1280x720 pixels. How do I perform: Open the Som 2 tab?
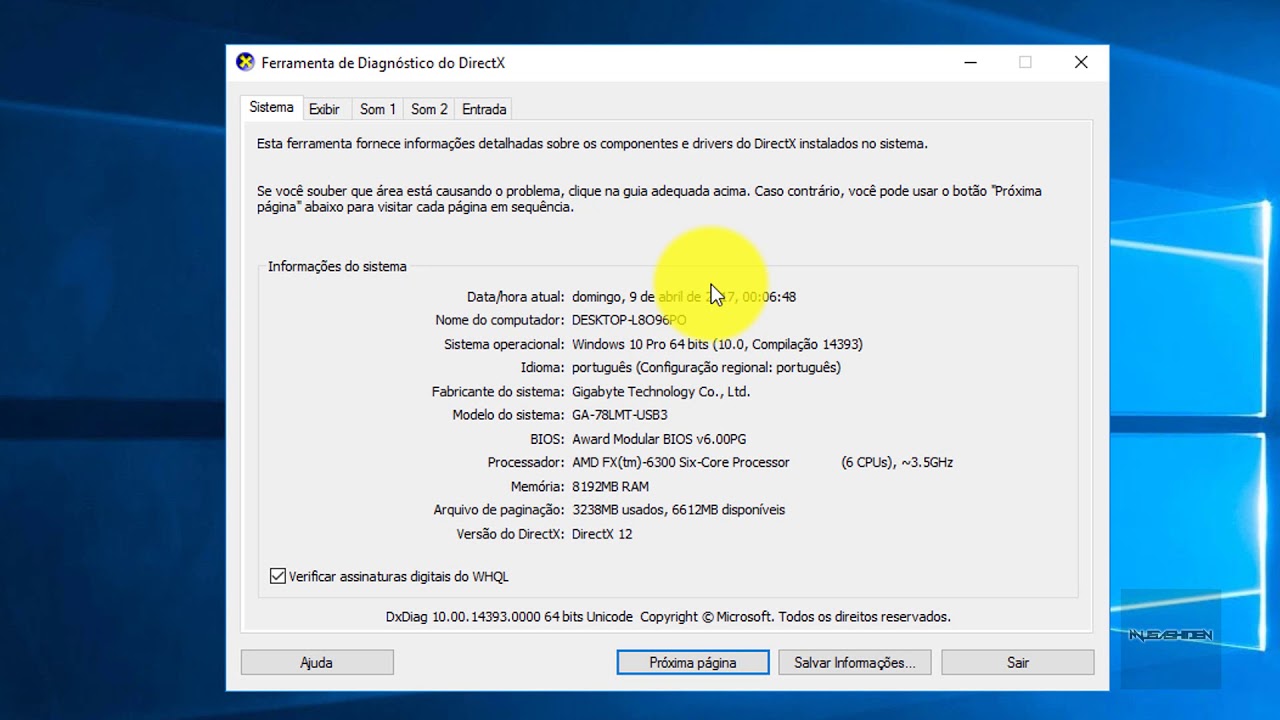pos(429,109)
